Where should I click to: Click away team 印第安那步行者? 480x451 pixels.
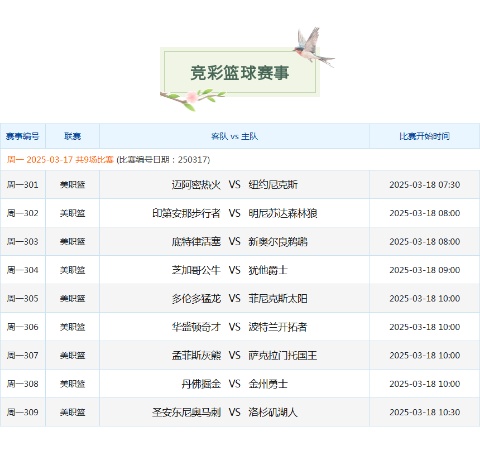coord(186,213)
